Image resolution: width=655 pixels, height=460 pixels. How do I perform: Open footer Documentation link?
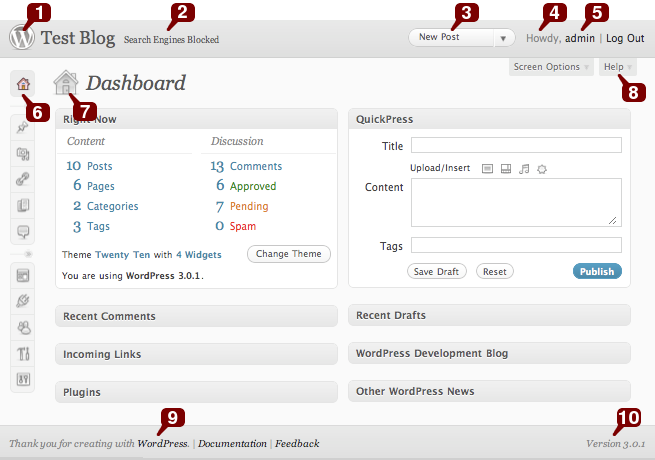tap(232, 444)
